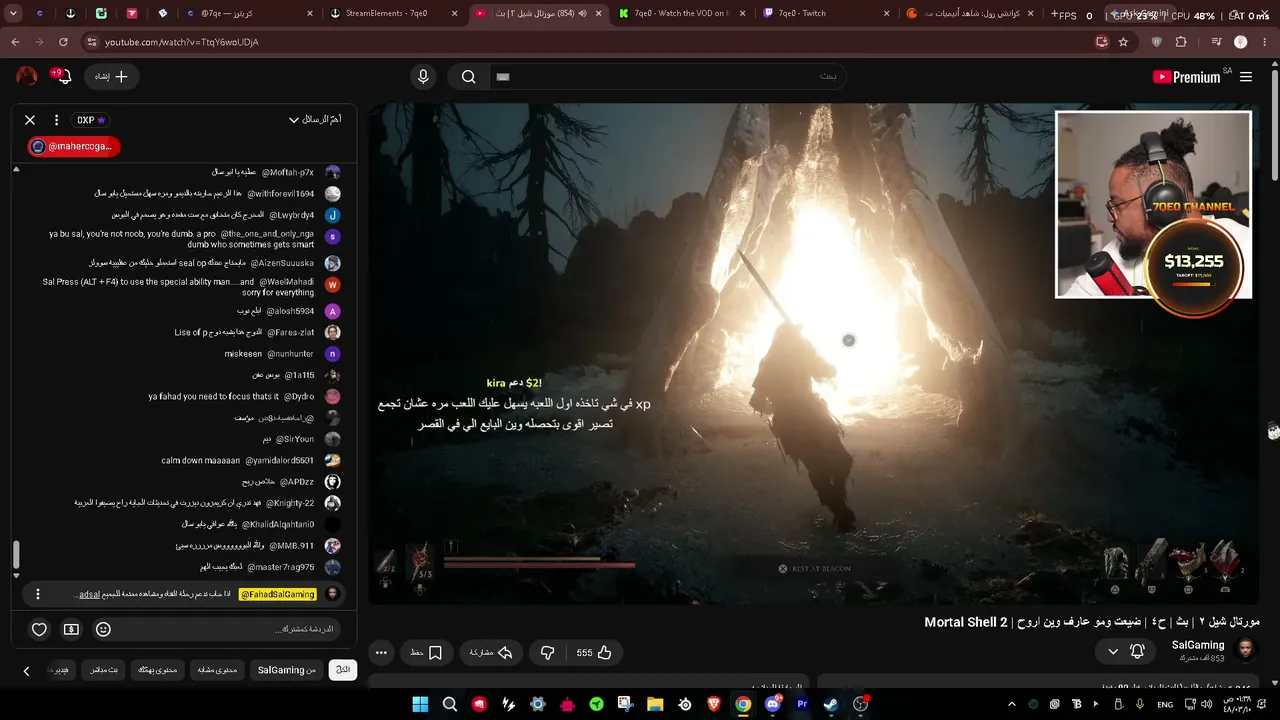Open Steam from the taskbar
The width and height of the screenshot is (1280, 720).
point(831,704)
